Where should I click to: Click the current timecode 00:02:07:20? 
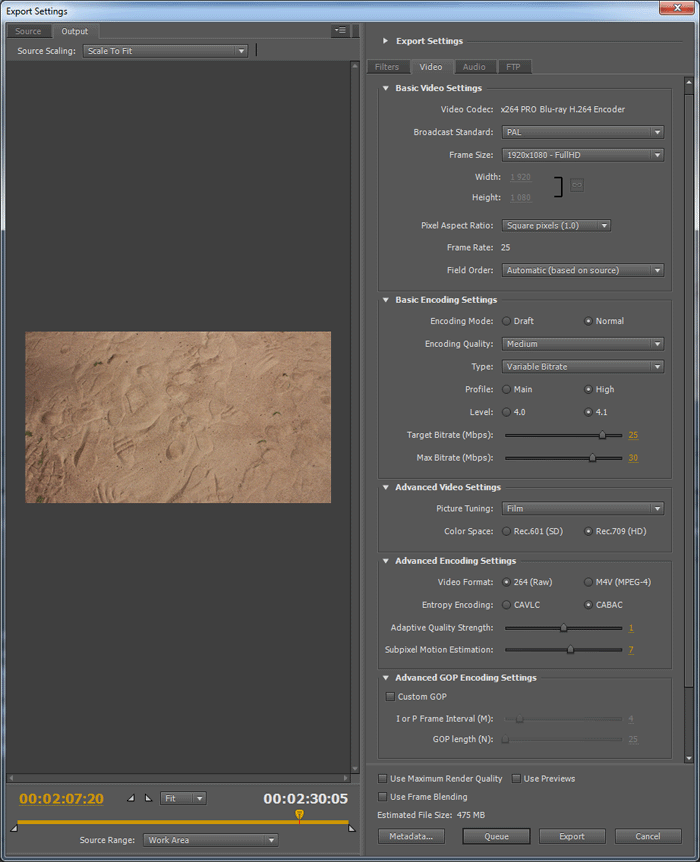coord(62,798)
